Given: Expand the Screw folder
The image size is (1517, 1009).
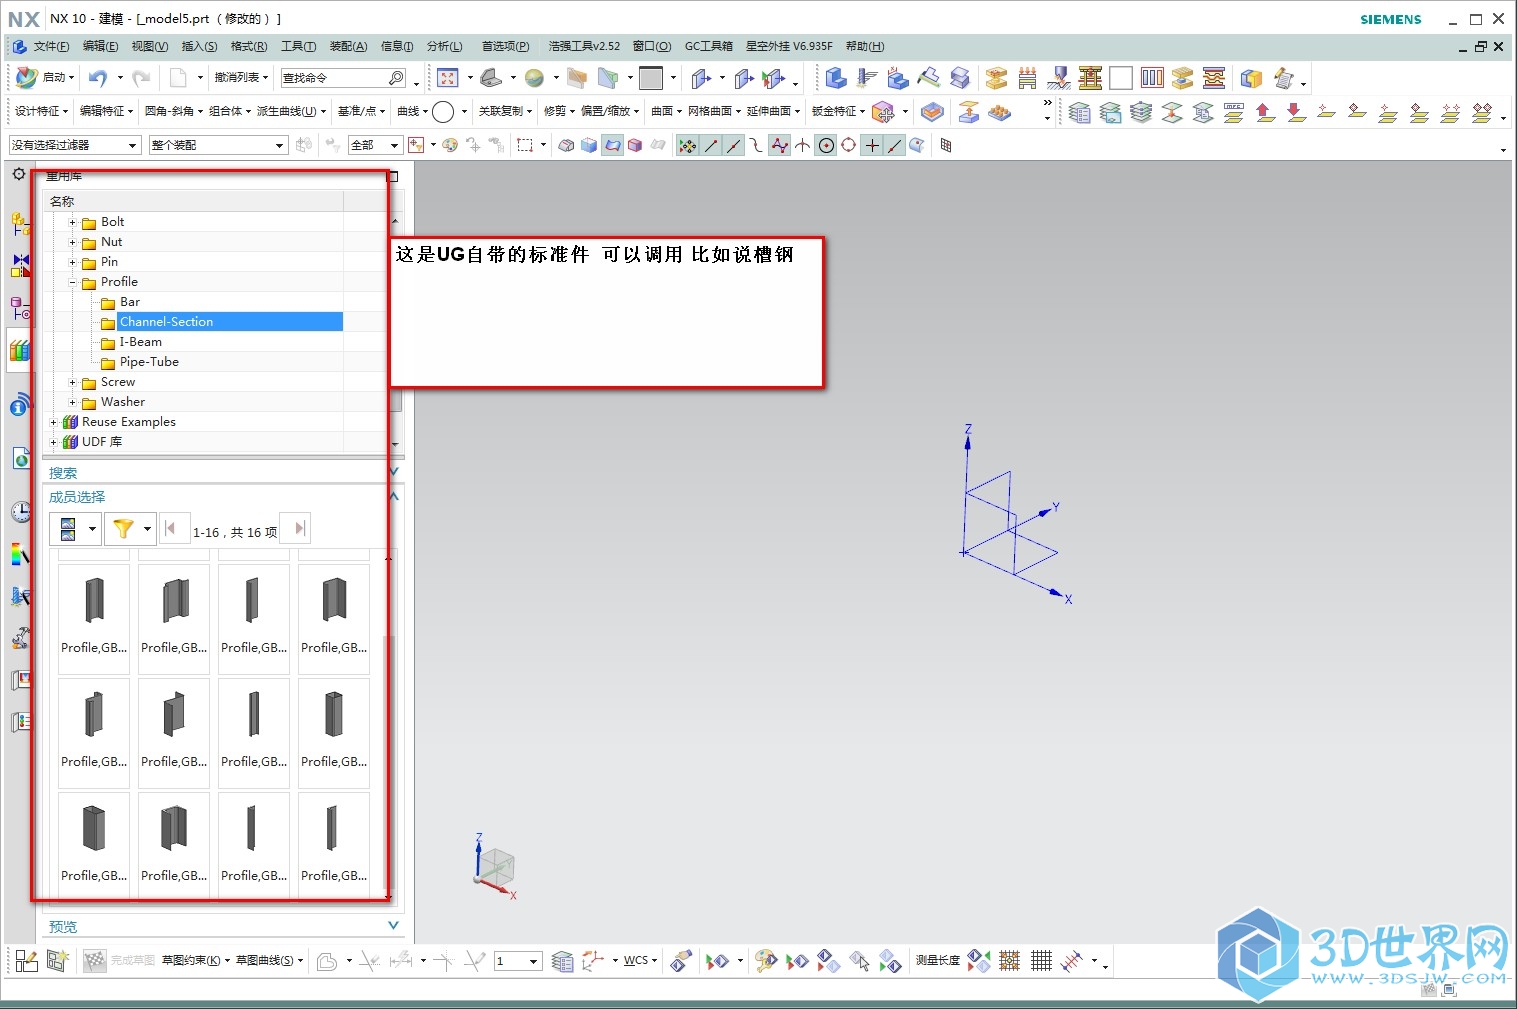Looking at the screenshot, I should (x=72, y=382).
